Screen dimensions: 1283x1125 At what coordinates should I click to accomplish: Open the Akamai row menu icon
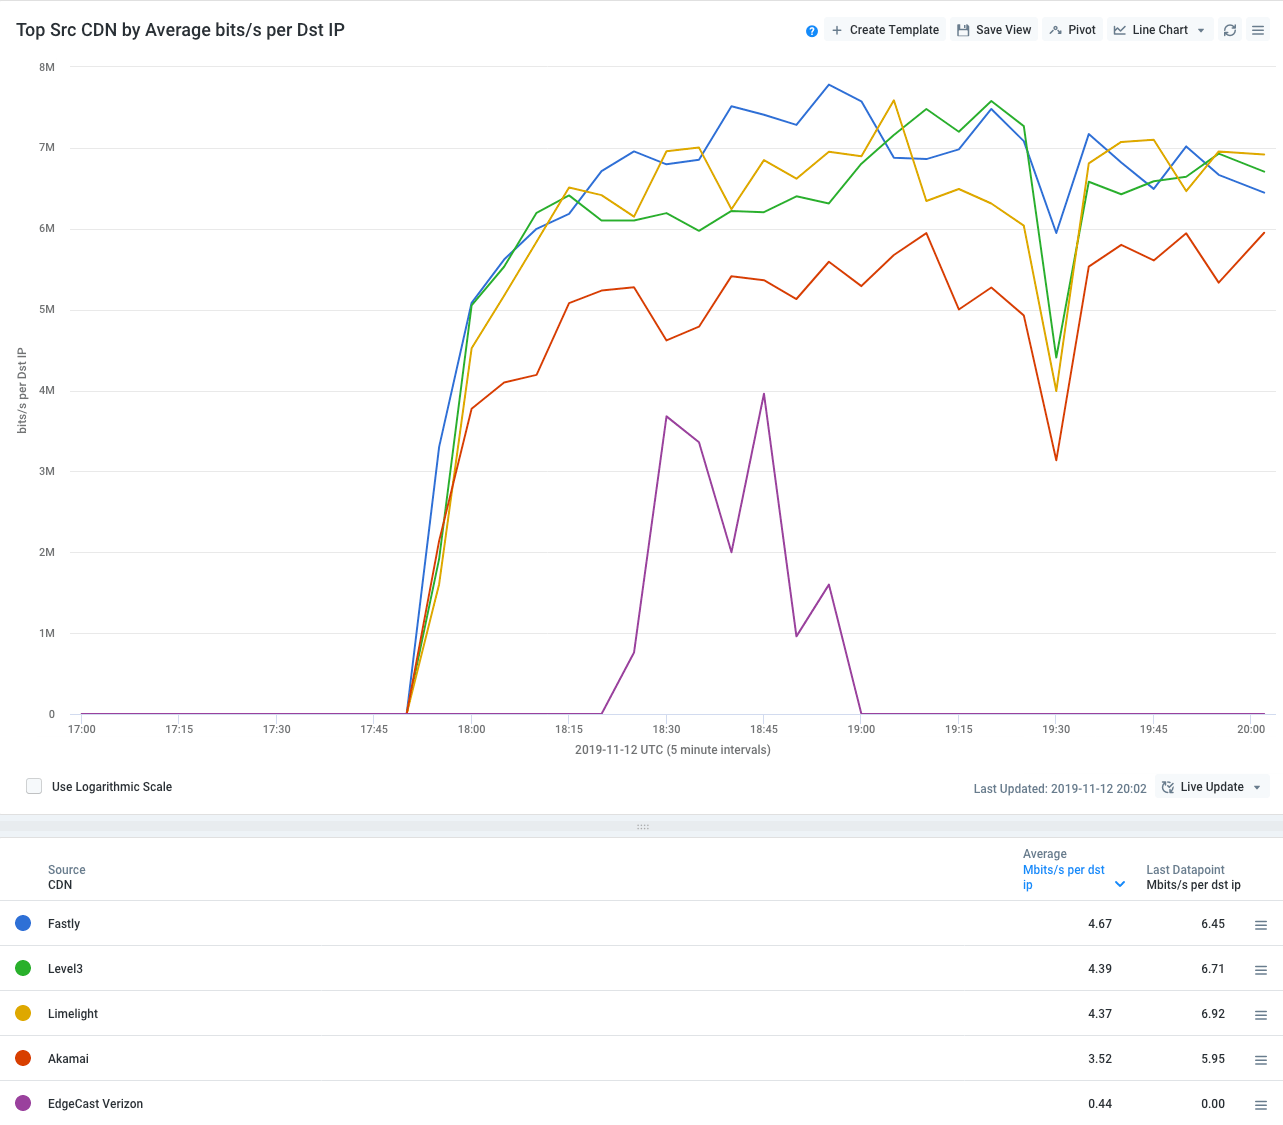[1261, 1060]
